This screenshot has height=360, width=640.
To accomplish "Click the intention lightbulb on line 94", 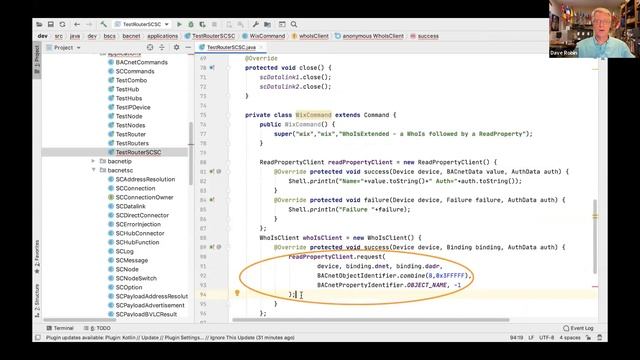I will point(237,293).
